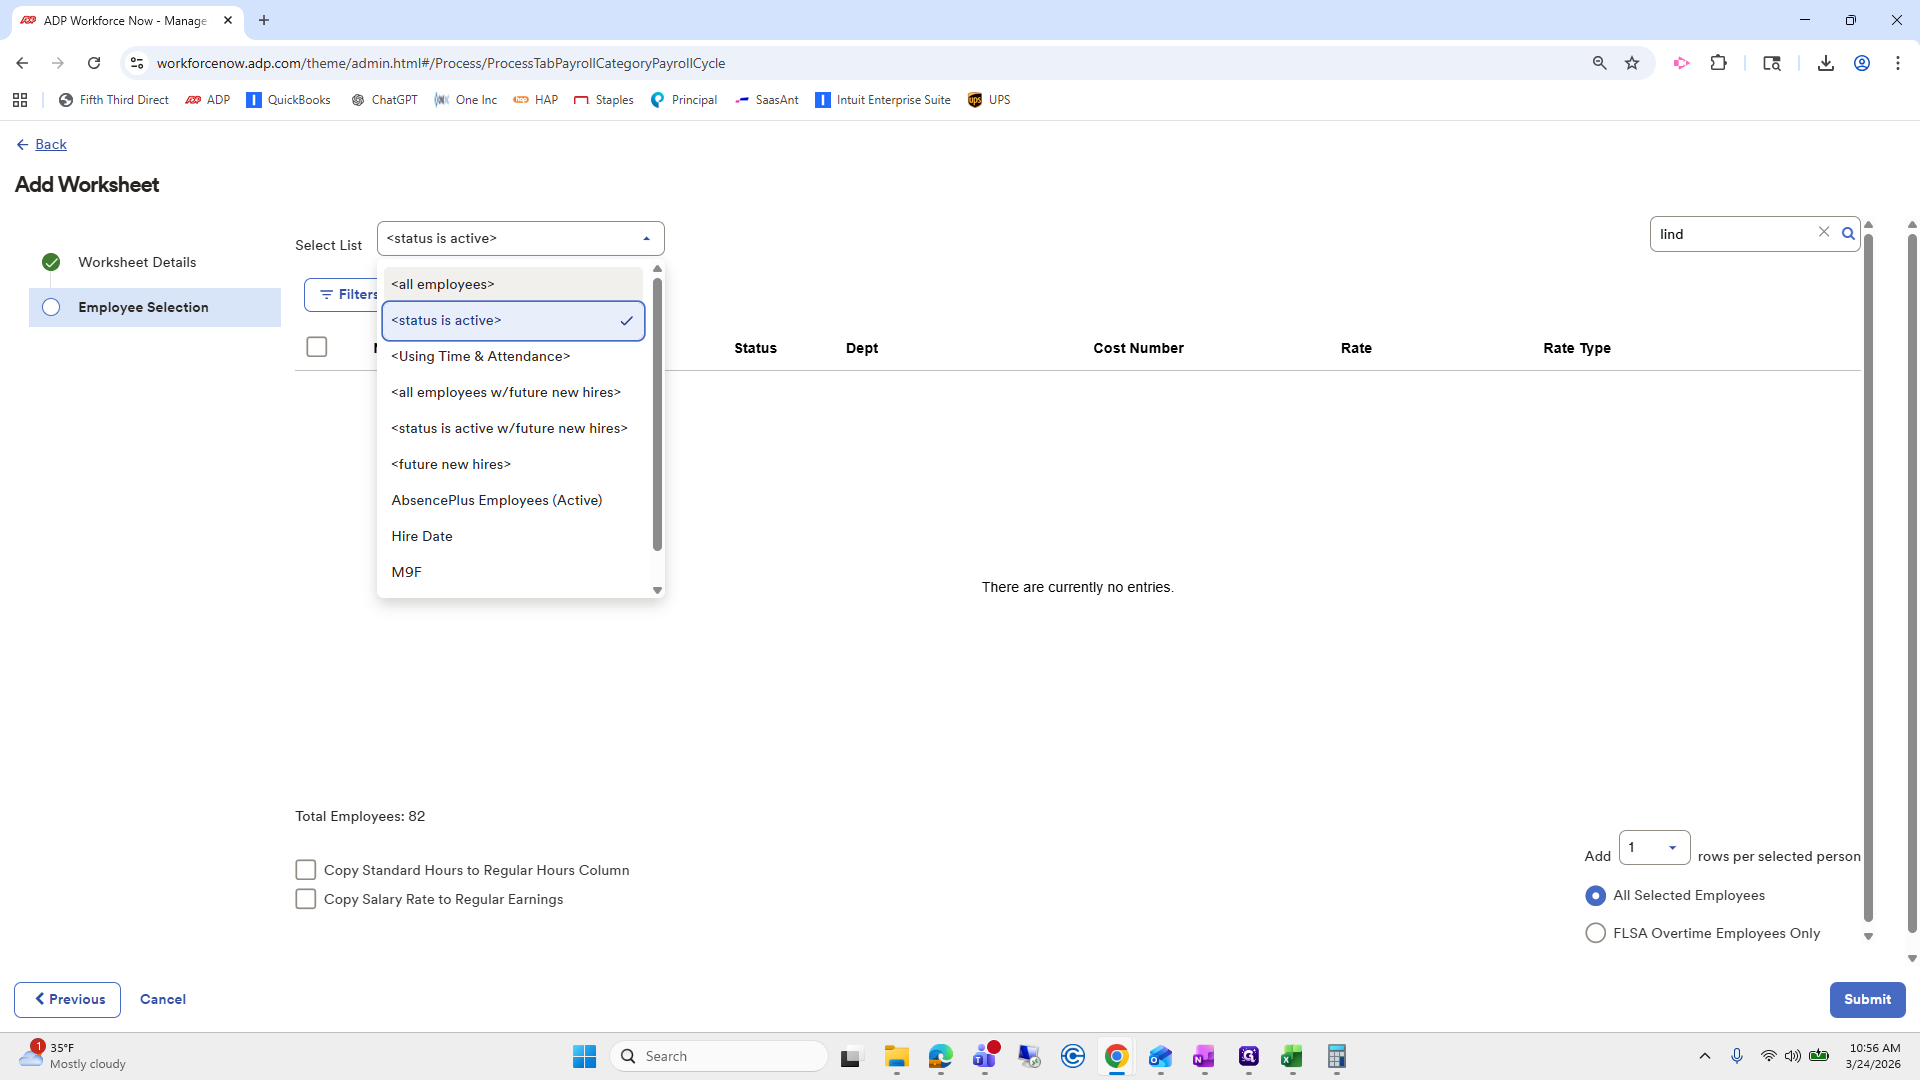Submit the worksheet
Screen dimensions: 1920x1080
click(x=1867, y=1000)
